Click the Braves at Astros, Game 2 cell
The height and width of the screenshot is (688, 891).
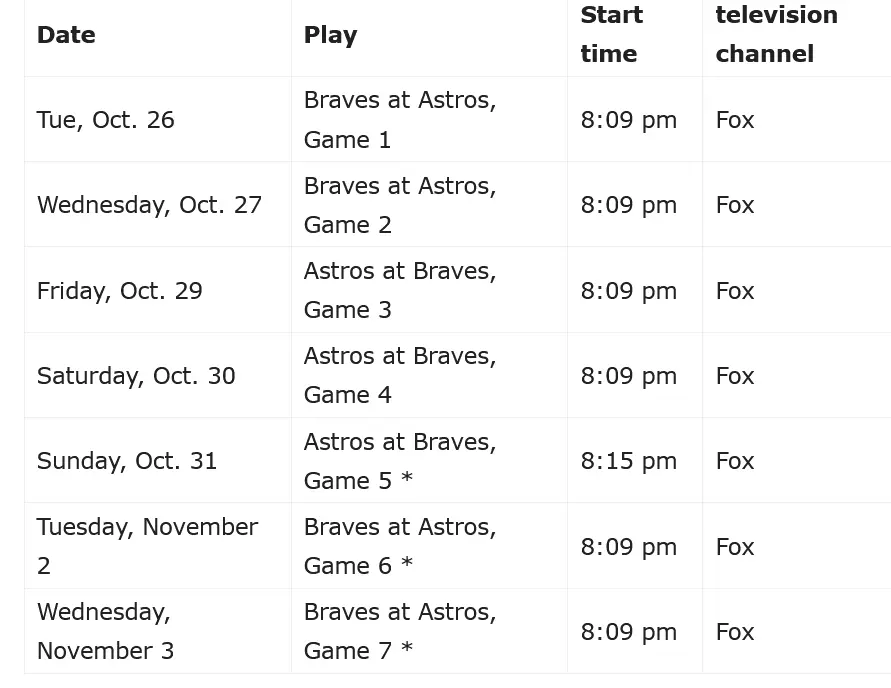(399, 205)
